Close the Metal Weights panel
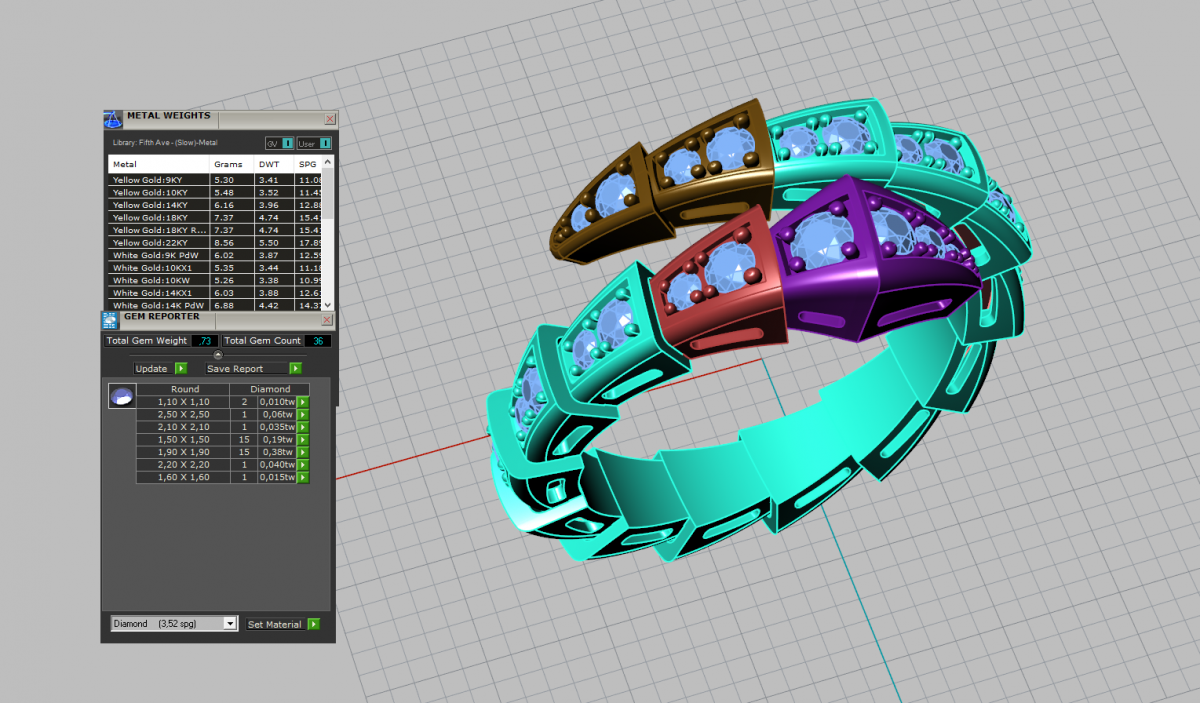This screenshot has height=703, width=1200. click(x=330, y=118)
